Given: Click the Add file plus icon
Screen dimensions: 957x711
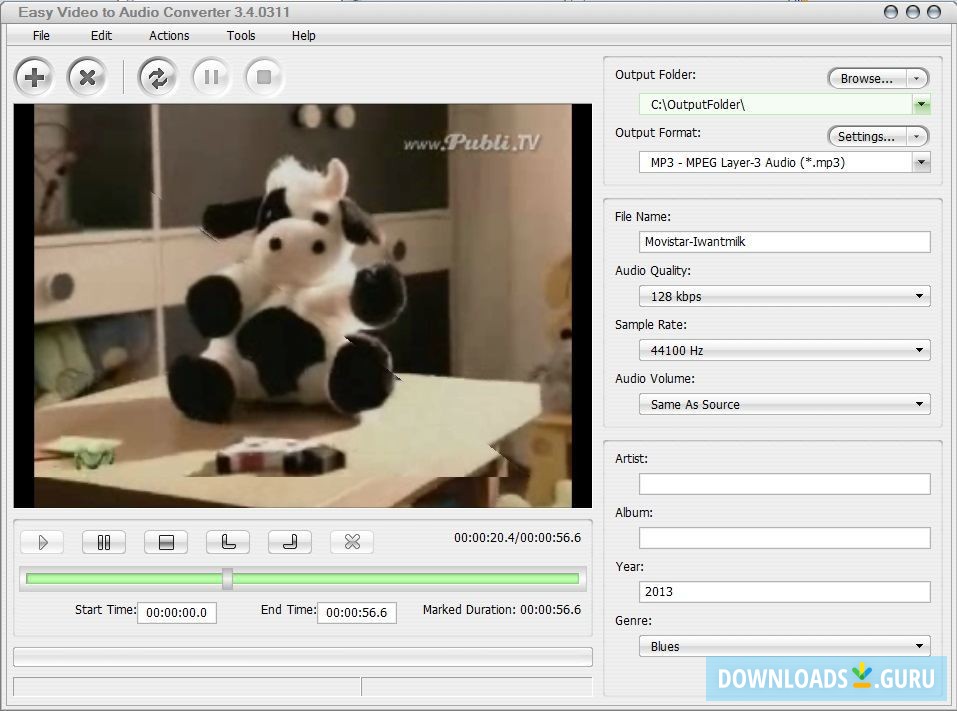Looking at the screenshot, I should click(35, 77).
